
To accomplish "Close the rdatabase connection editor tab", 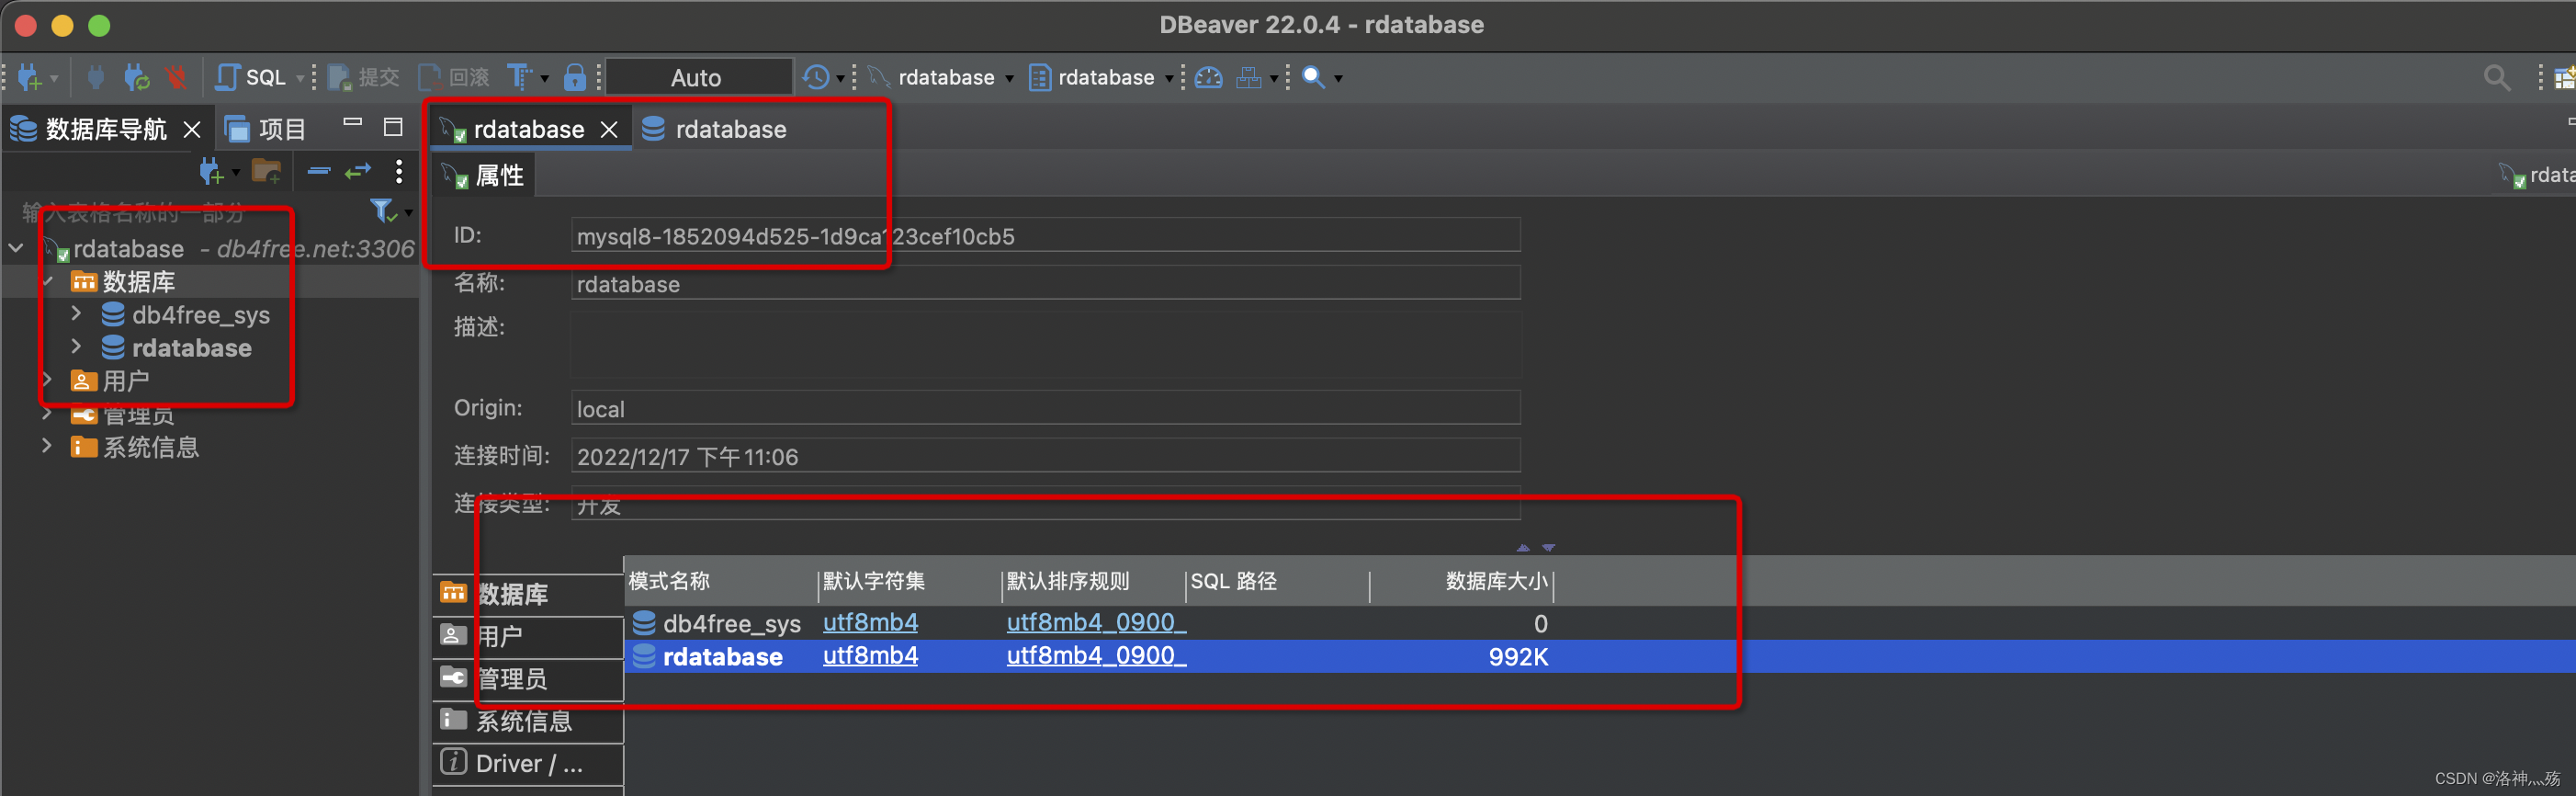I will point(608,130).
